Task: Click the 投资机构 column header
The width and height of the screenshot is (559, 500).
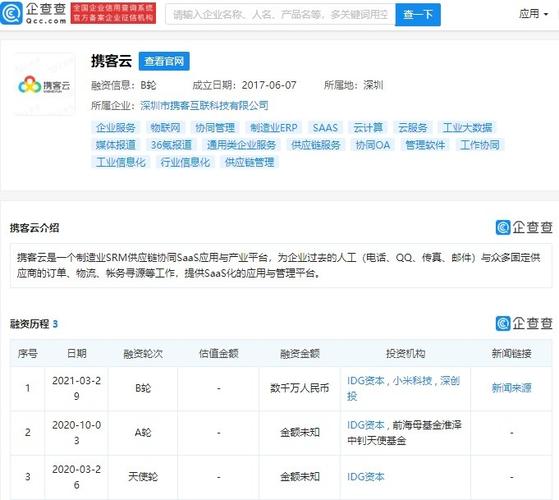Action: pyautogui.click(x=406, y=354)
